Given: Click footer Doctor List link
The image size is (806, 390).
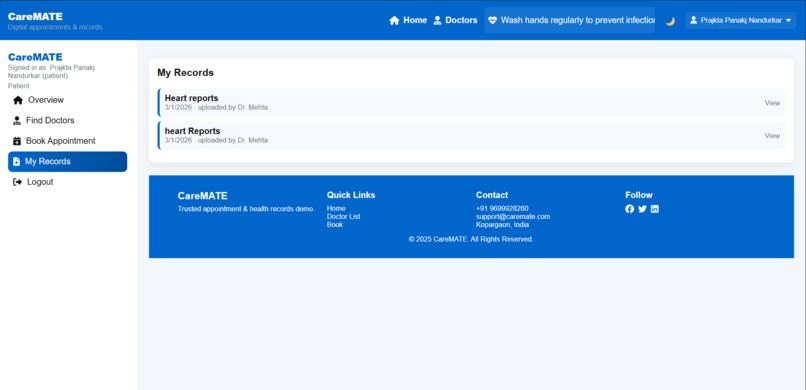Looking at the screenshot, I should [343, 217].
